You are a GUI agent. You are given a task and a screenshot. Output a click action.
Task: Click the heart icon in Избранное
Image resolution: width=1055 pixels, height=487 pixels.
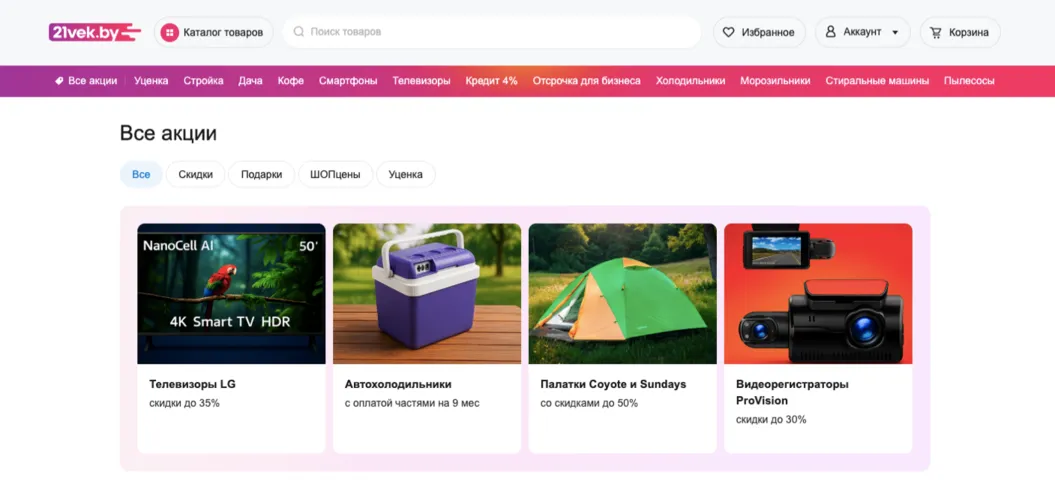pos(729,32)
